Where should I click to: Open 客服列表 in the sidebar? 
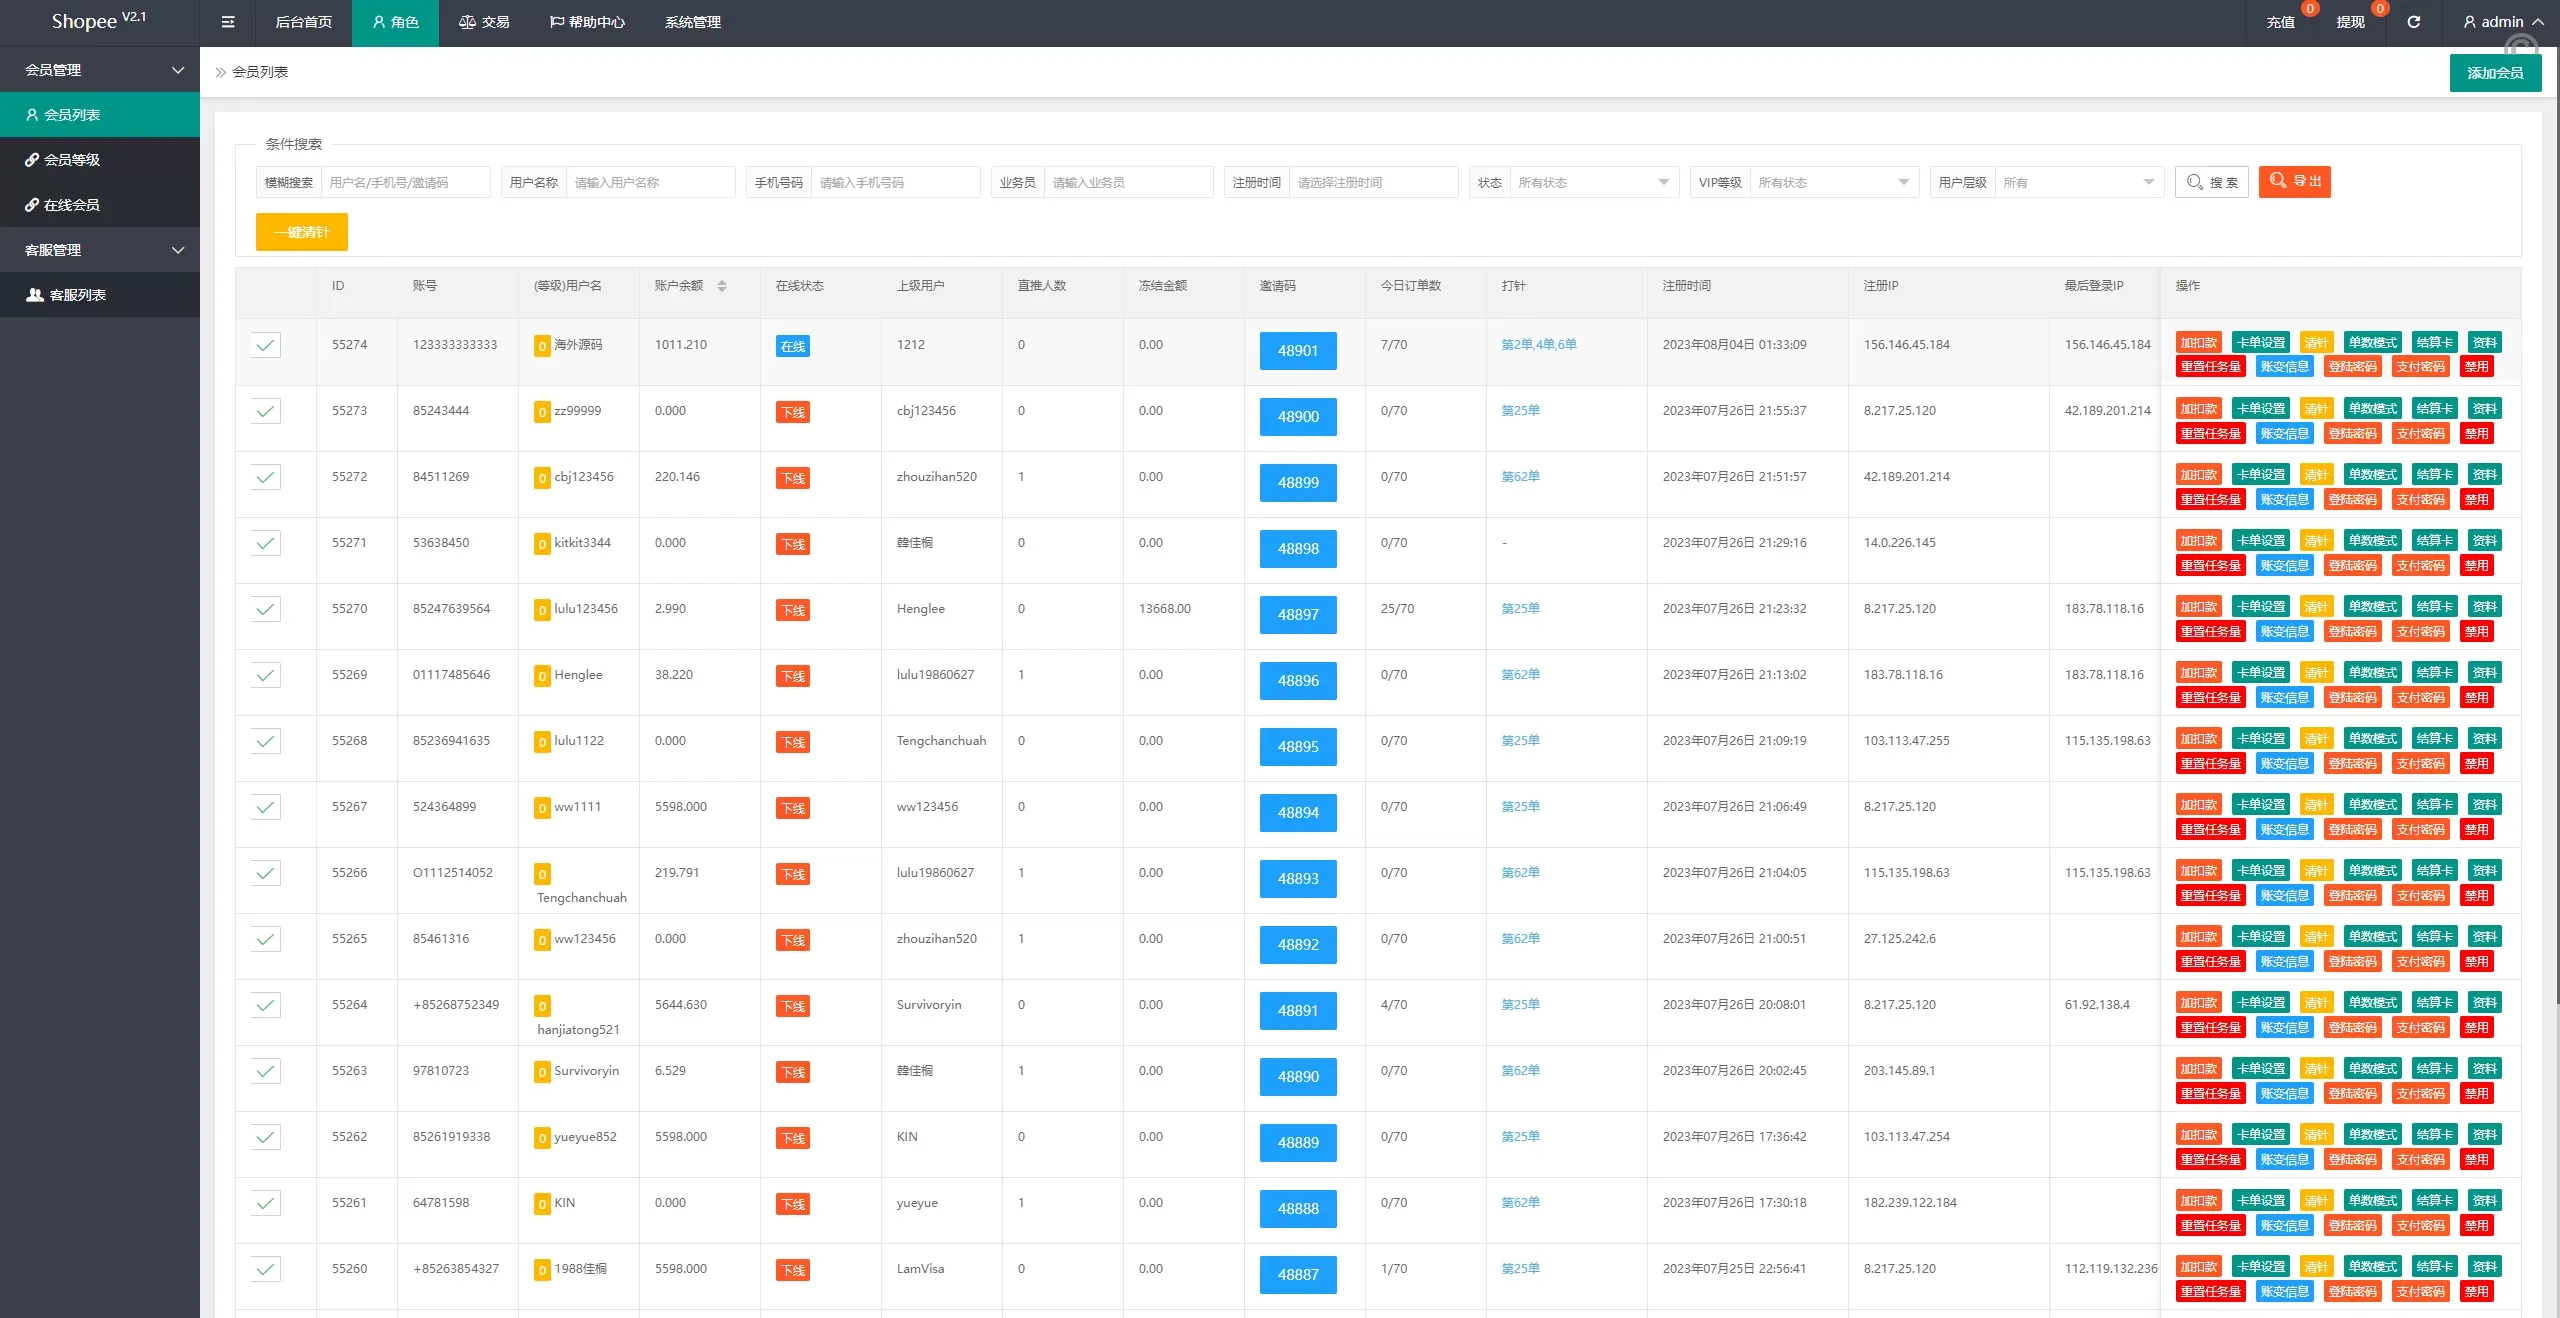[77, 295]
